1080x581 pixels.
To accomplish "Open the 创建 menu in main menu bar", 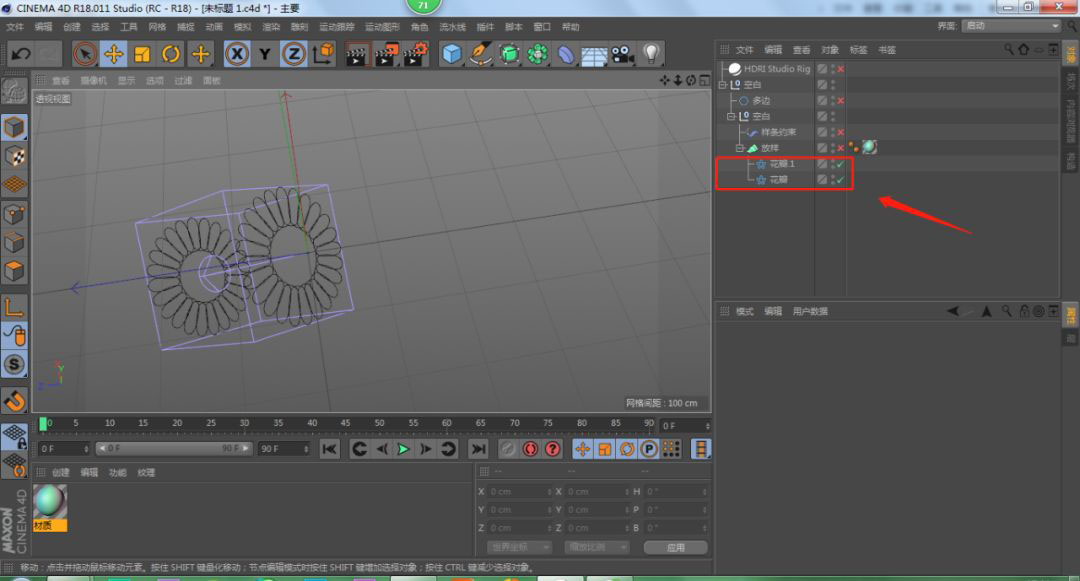I will (x=72, y=27).
